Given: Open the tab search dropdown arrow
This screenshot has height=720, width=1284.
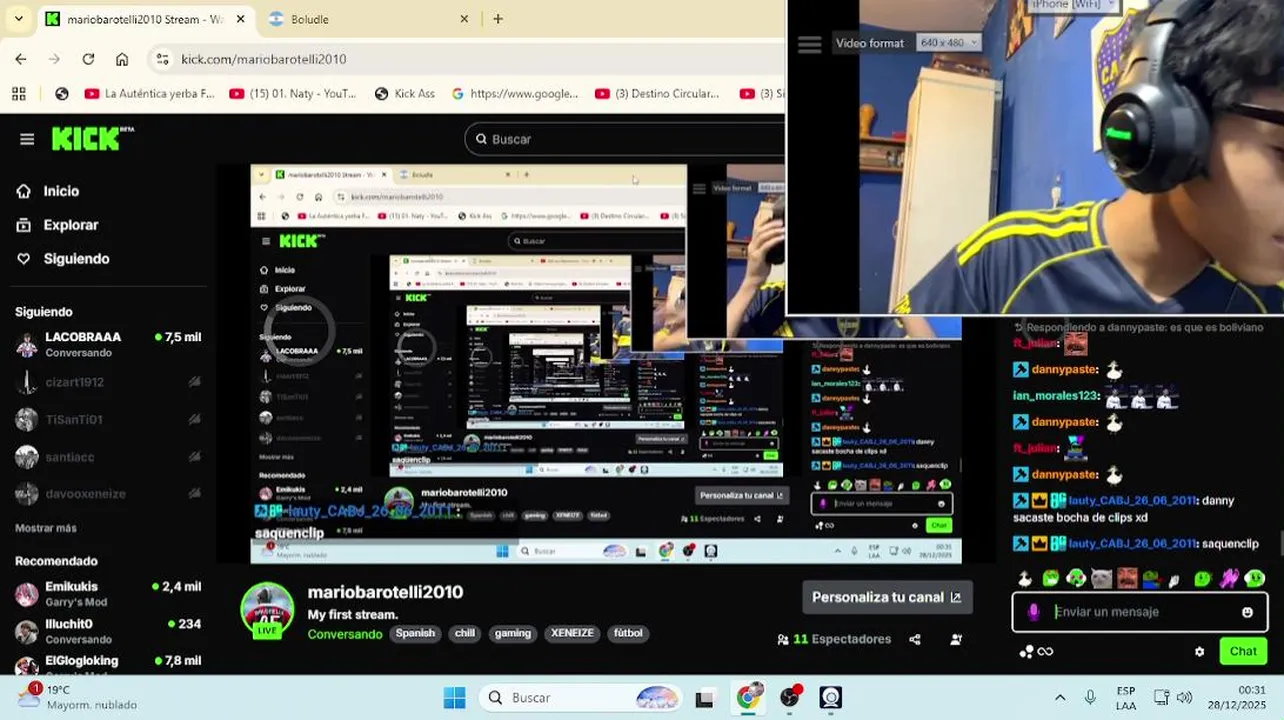Looking at the screenshot, I should (18, 19).
